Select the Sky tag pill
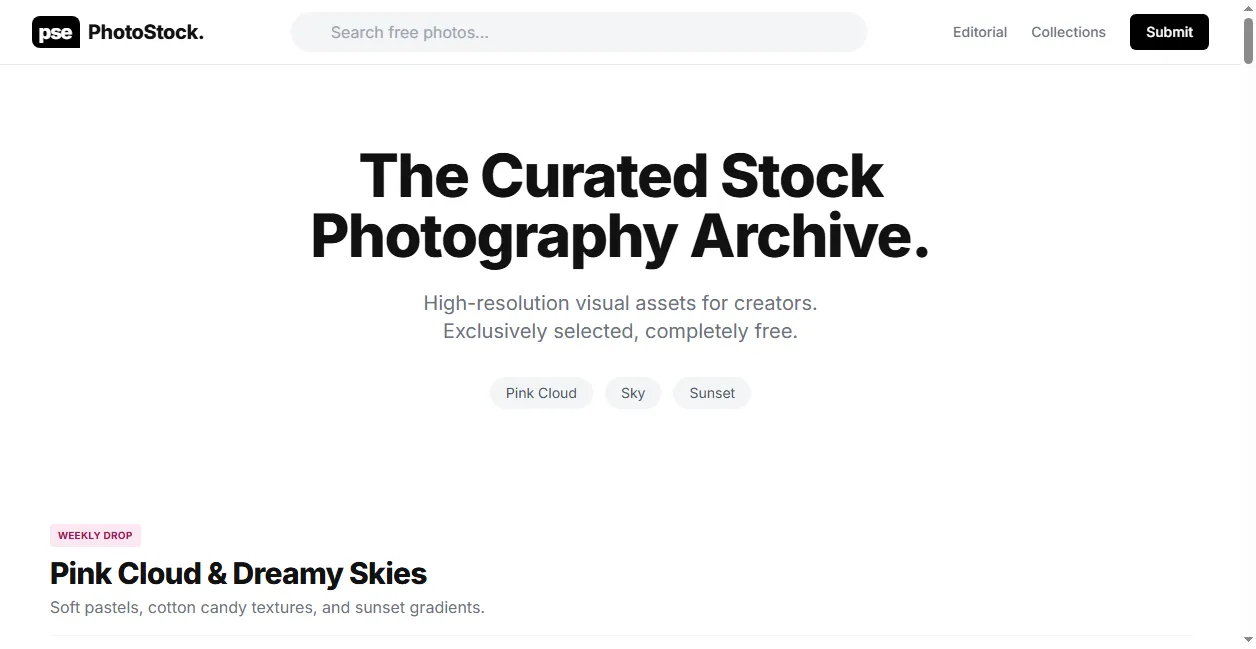The width and height of the screenshot is (1256, 649). pyautogui.click(x=632, y=393)
